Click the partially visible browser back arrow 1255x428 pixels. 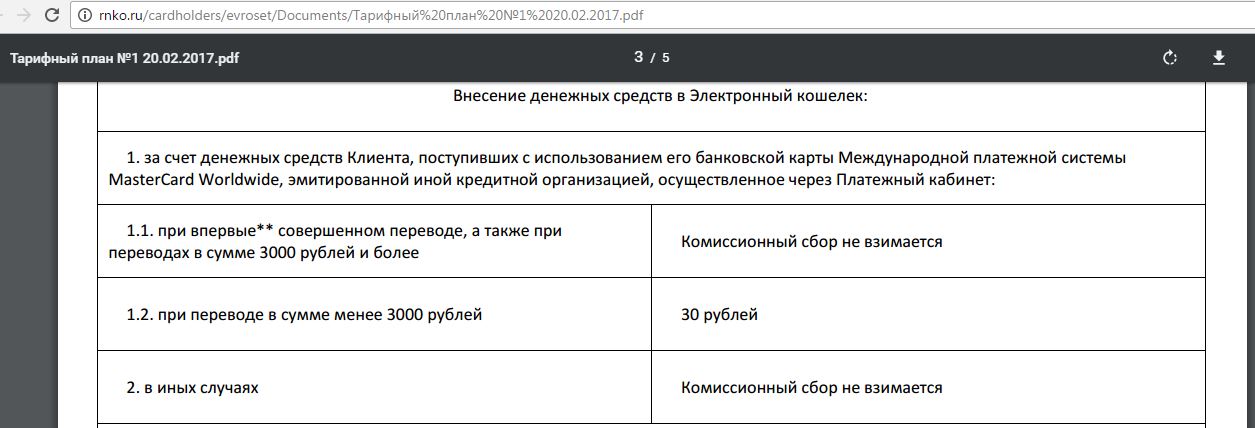(4, 15)
